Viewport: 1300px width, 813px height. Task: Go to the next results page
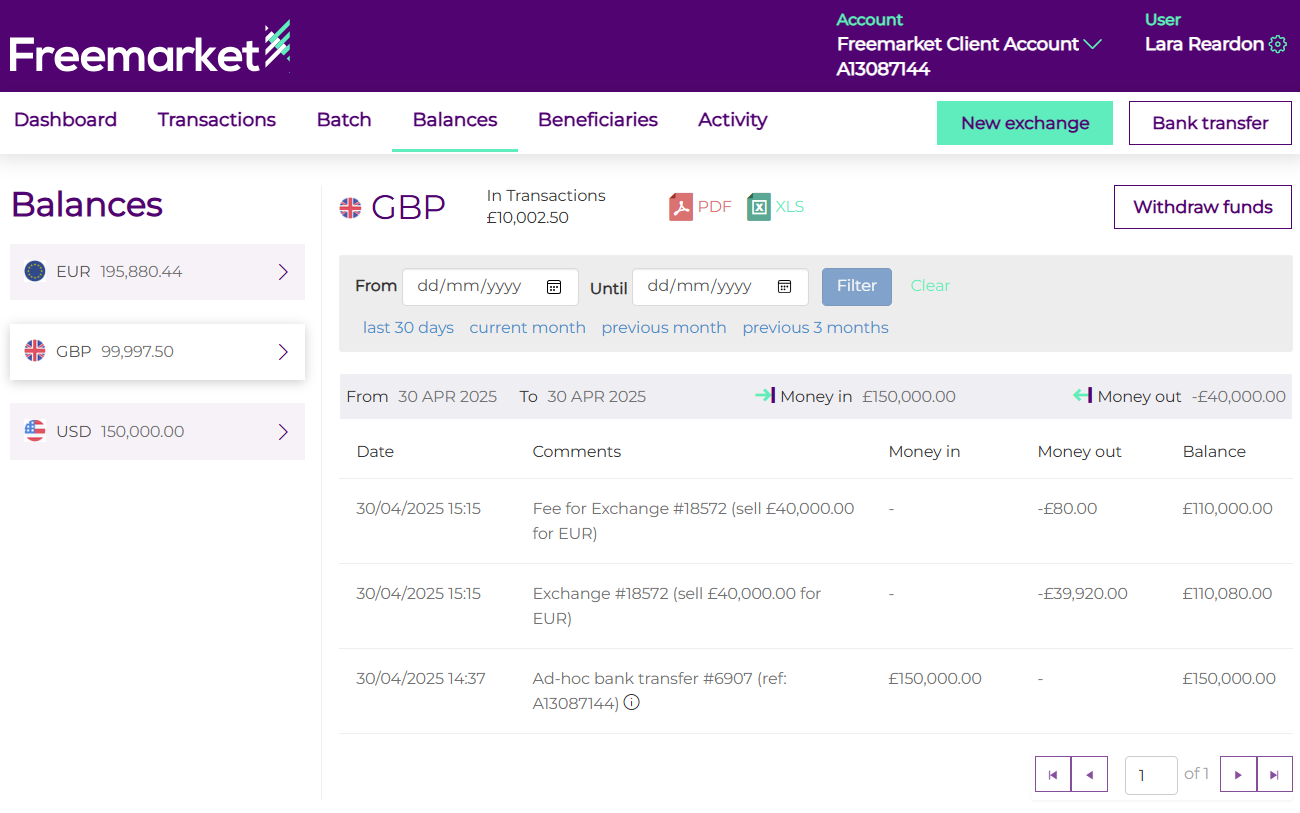click(1238, 774)
